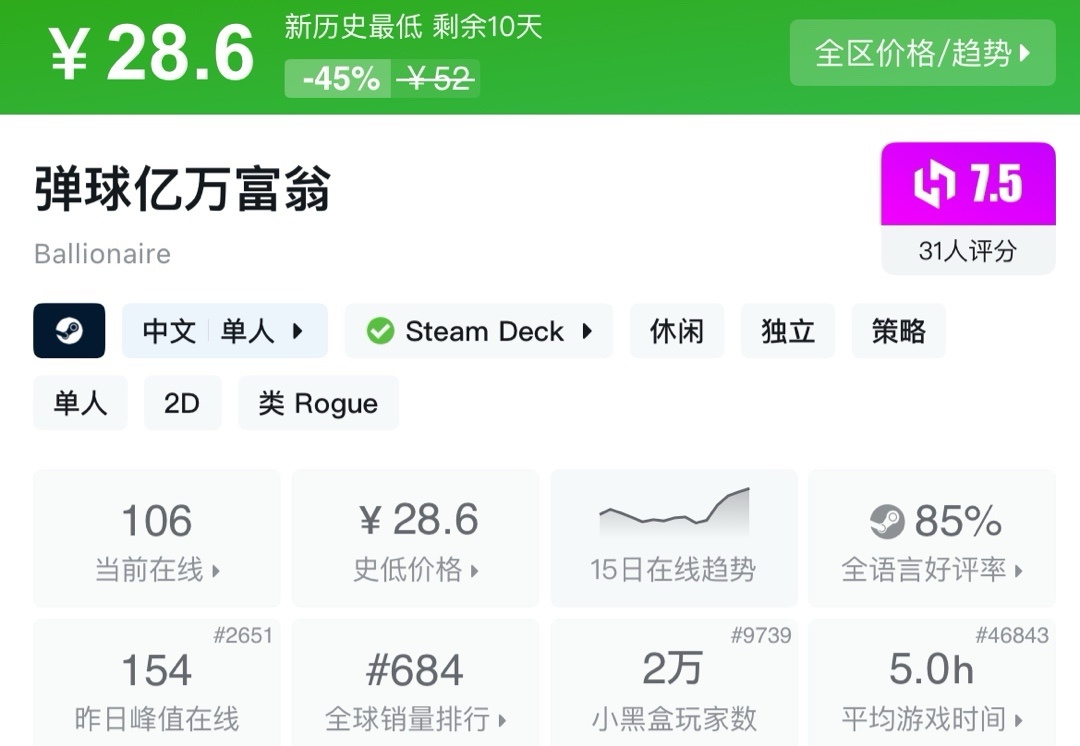Select the 类 Rogue tag
This screenshot has height=746, width=1080.
[318, 403]
